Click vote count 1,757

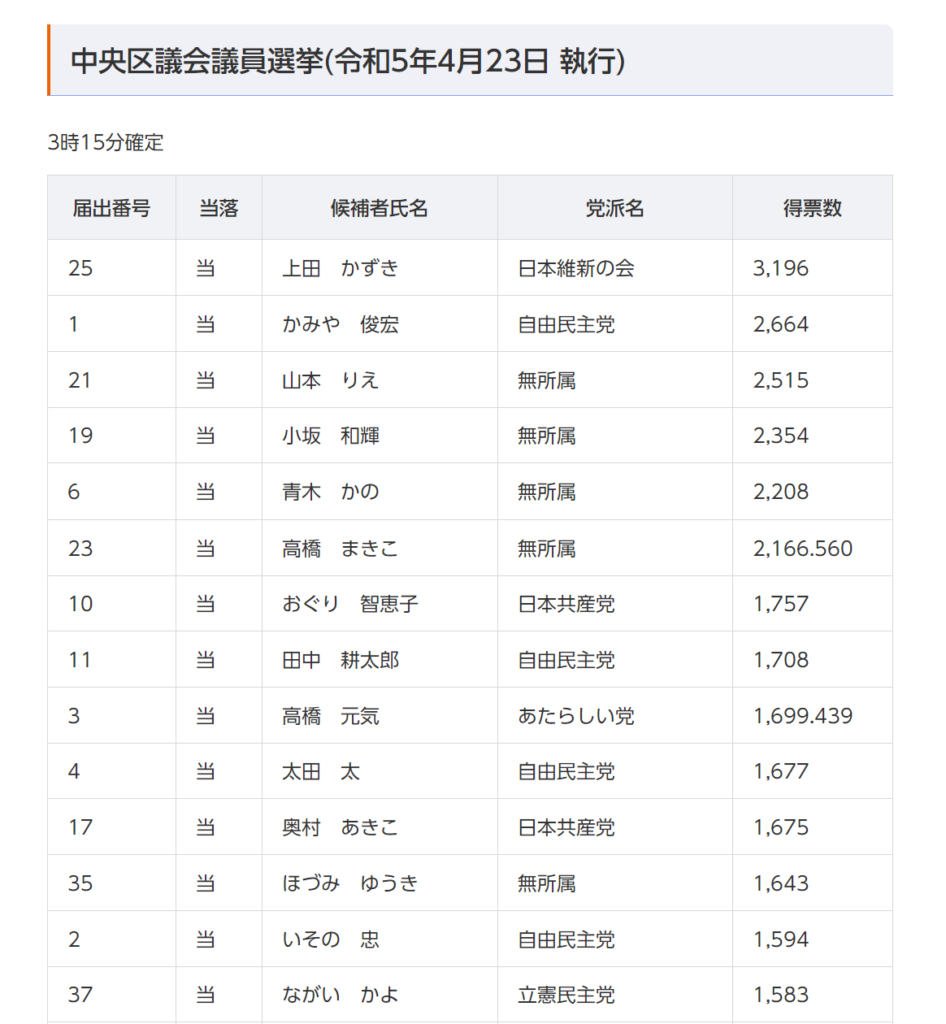tap(781, 604)
